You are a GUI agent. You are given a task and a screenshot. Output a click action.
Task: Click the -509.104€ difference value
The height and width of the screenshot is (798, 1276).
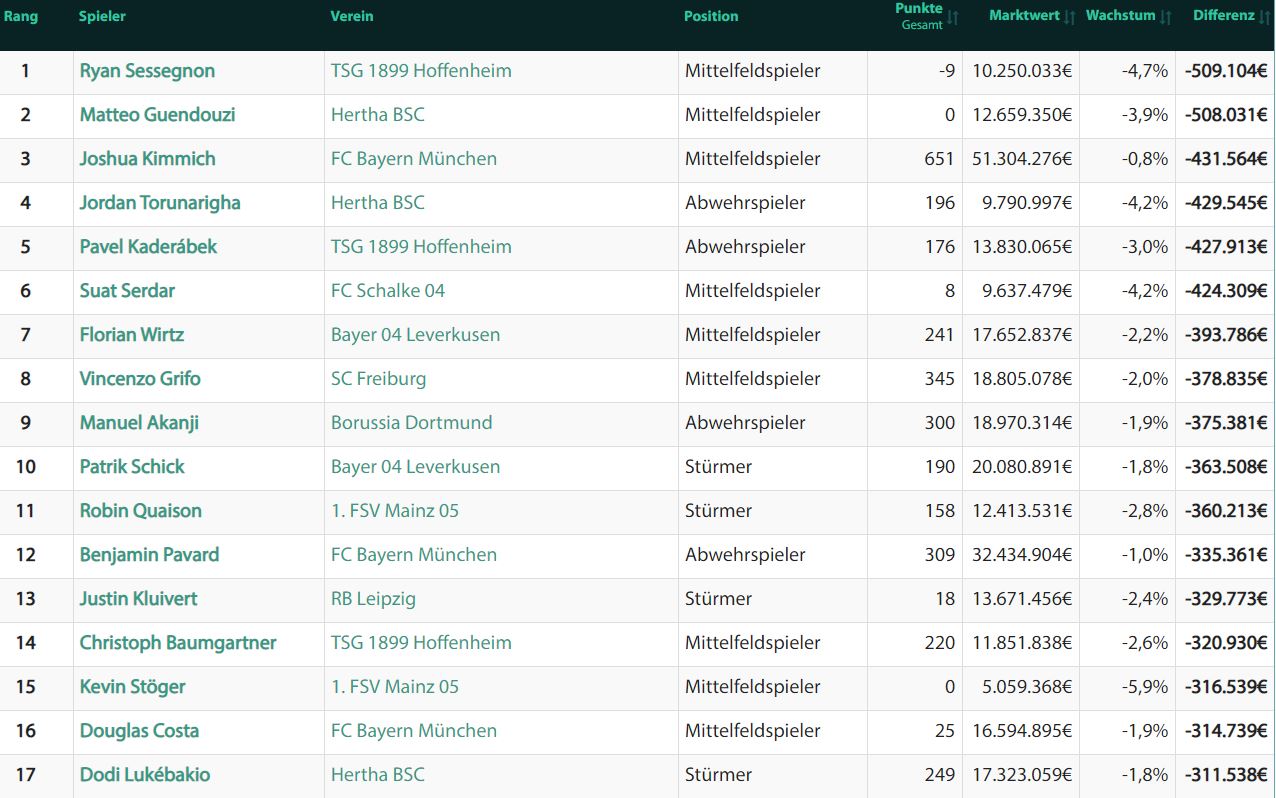click(1226, 71)
